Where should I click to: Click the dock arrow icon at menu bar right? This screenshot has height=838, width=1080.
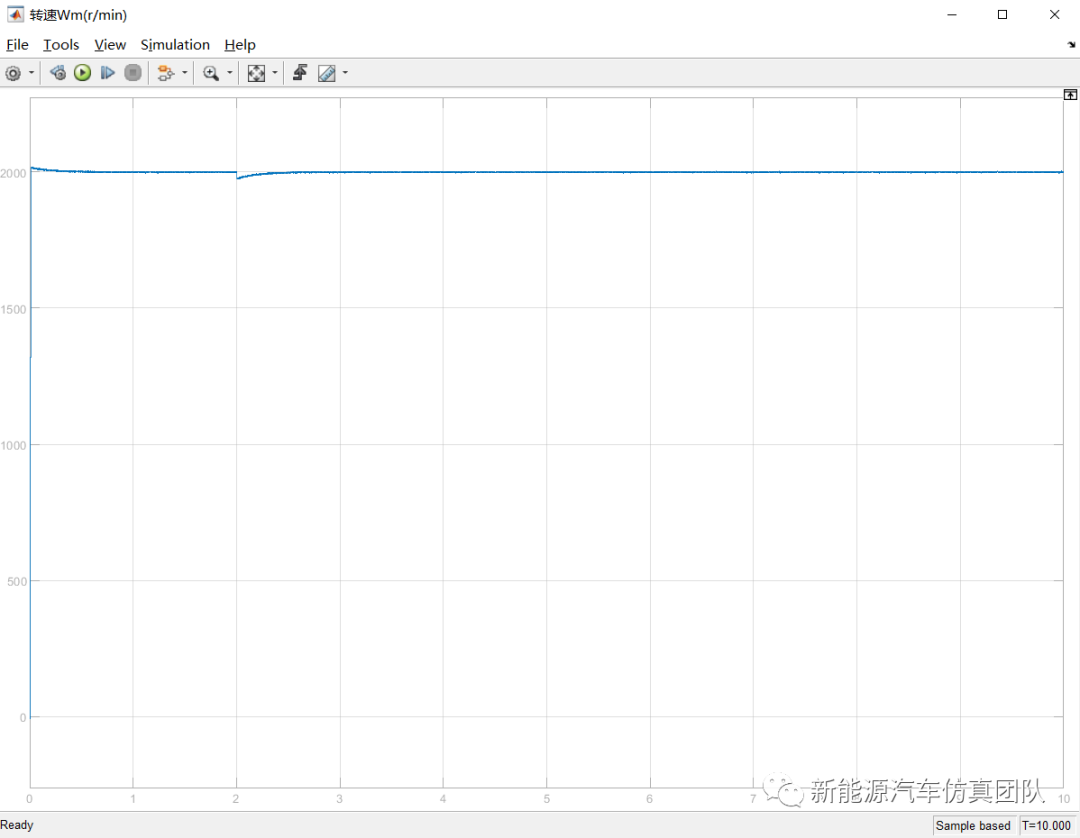tap(1071, 45)
